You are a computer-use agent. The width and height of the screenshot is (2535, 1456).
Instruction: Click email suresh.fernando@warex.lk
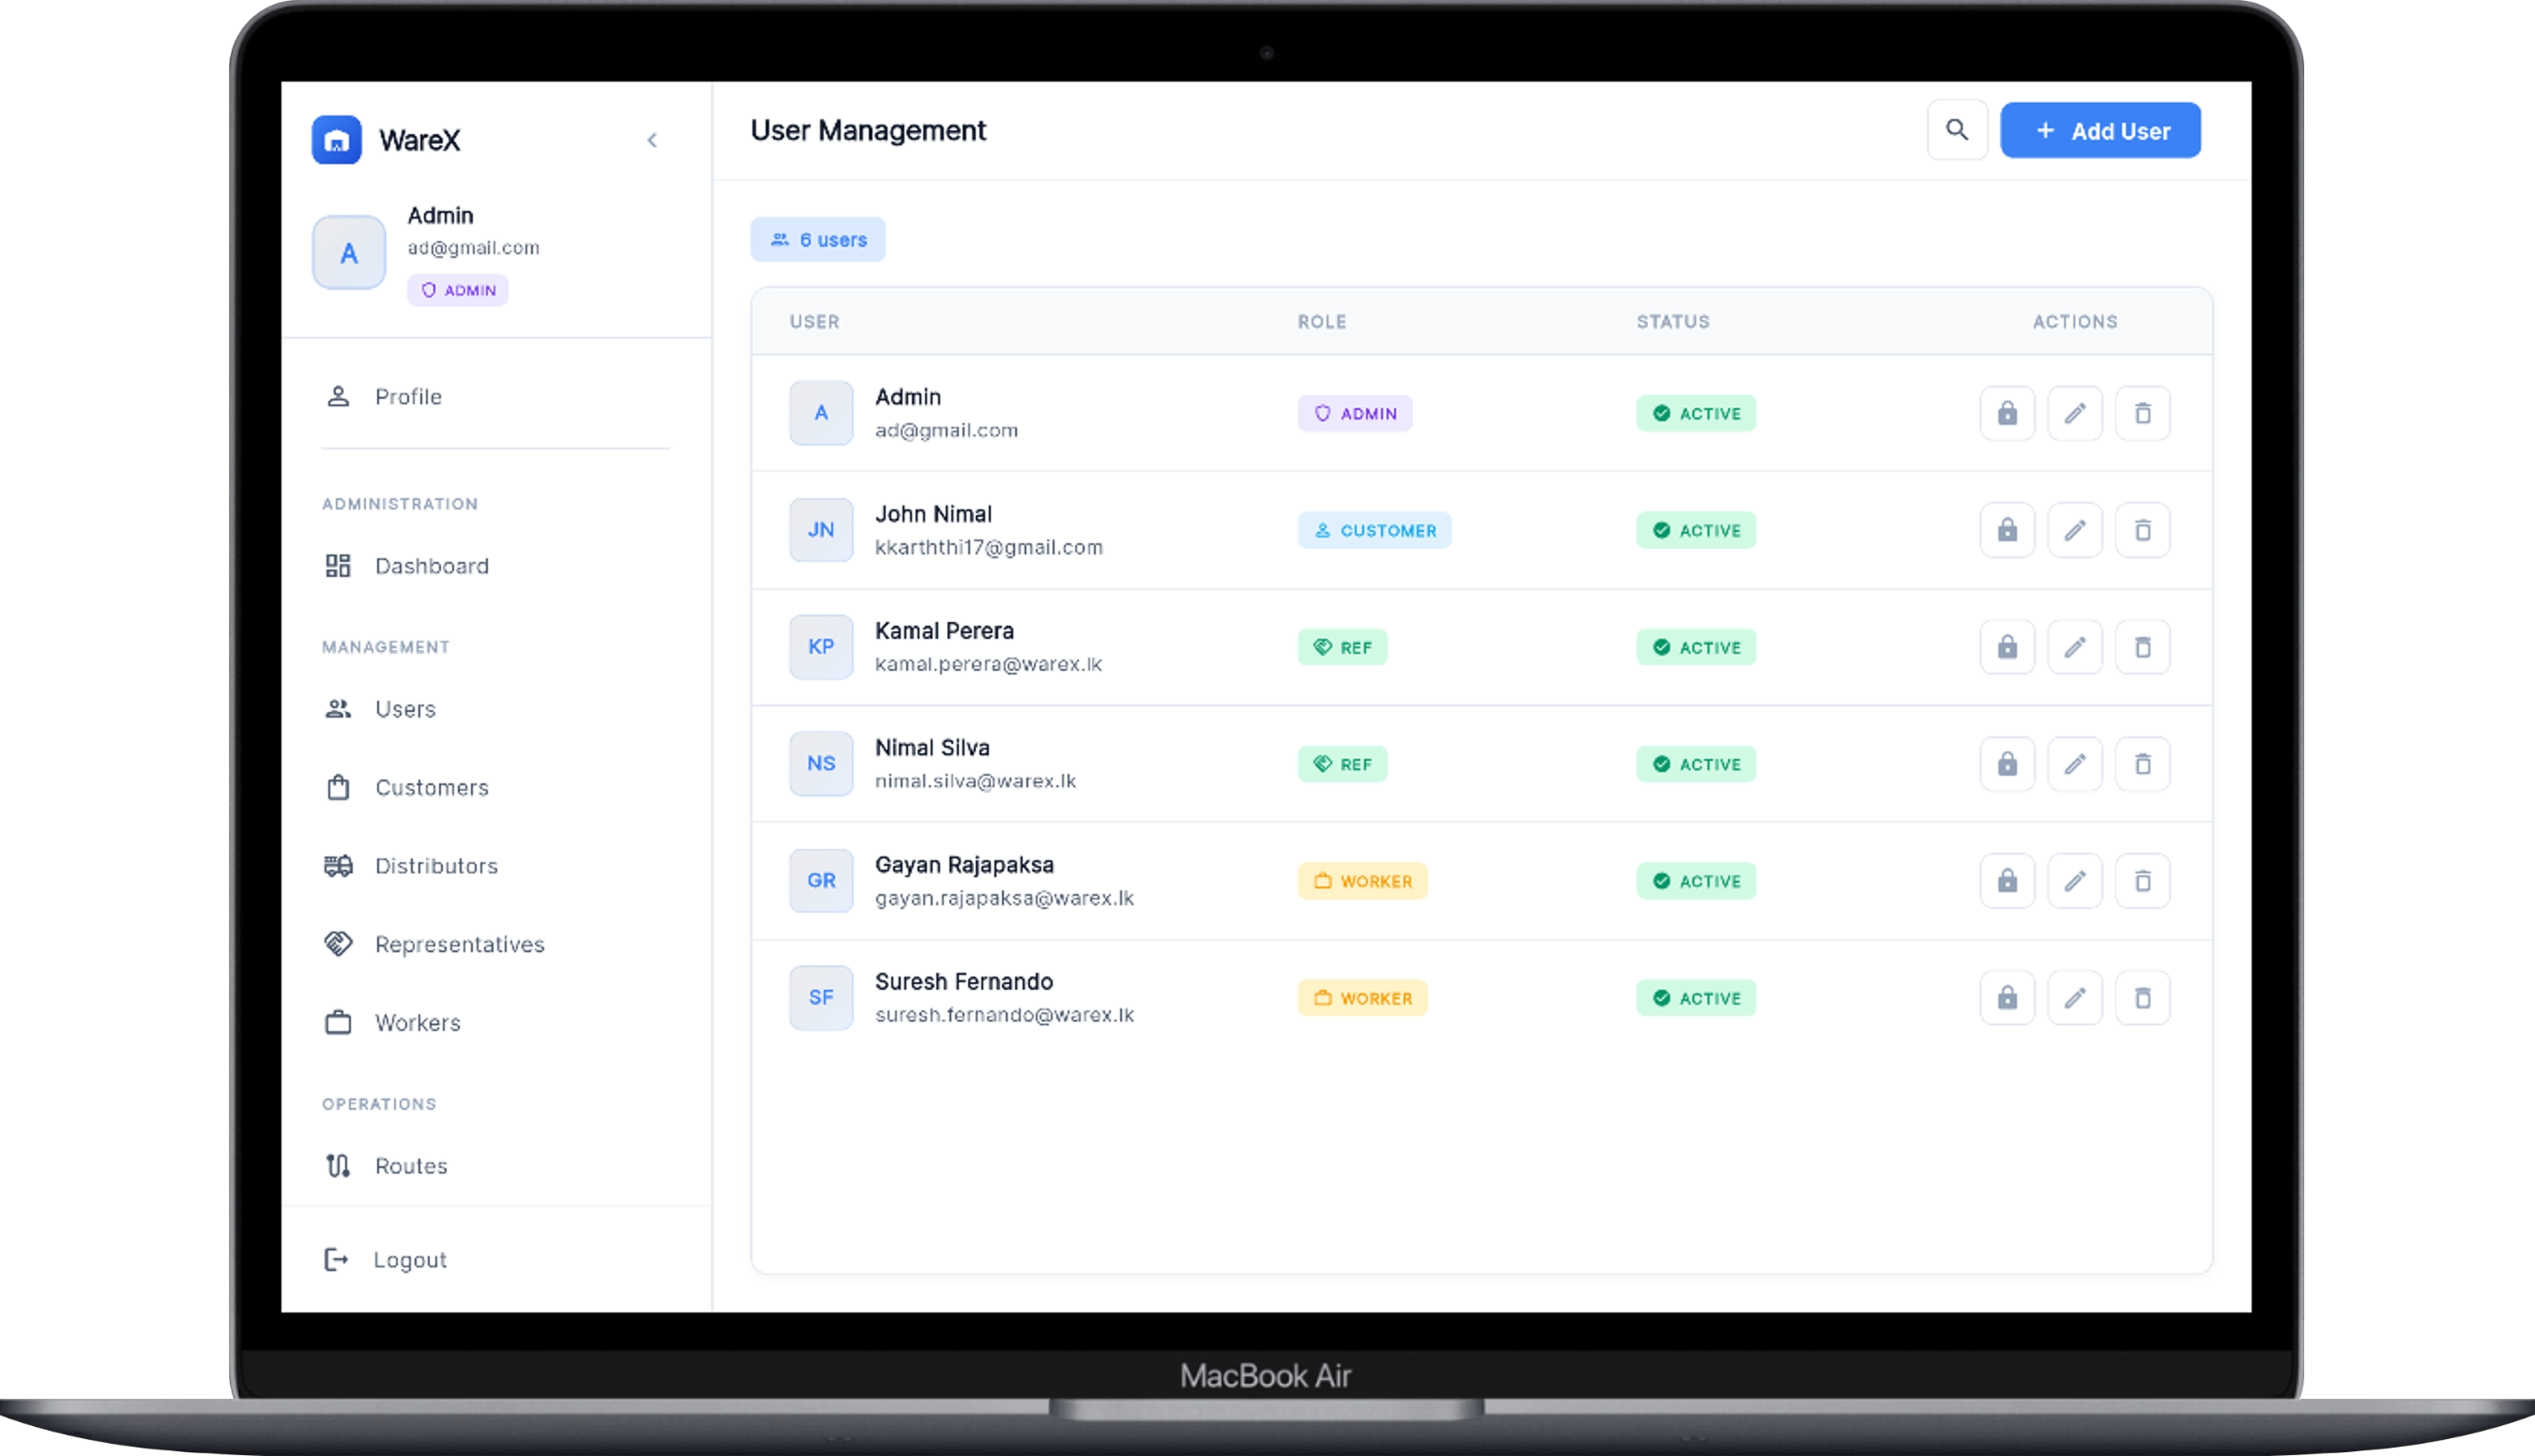coord(1004,1016)
